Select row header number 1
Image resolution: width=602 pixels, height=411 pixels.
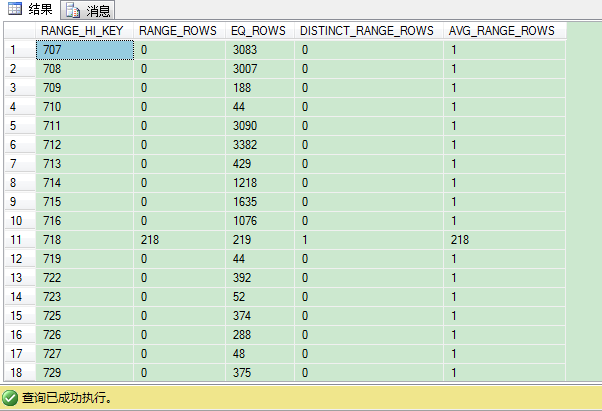click(20, 50)
